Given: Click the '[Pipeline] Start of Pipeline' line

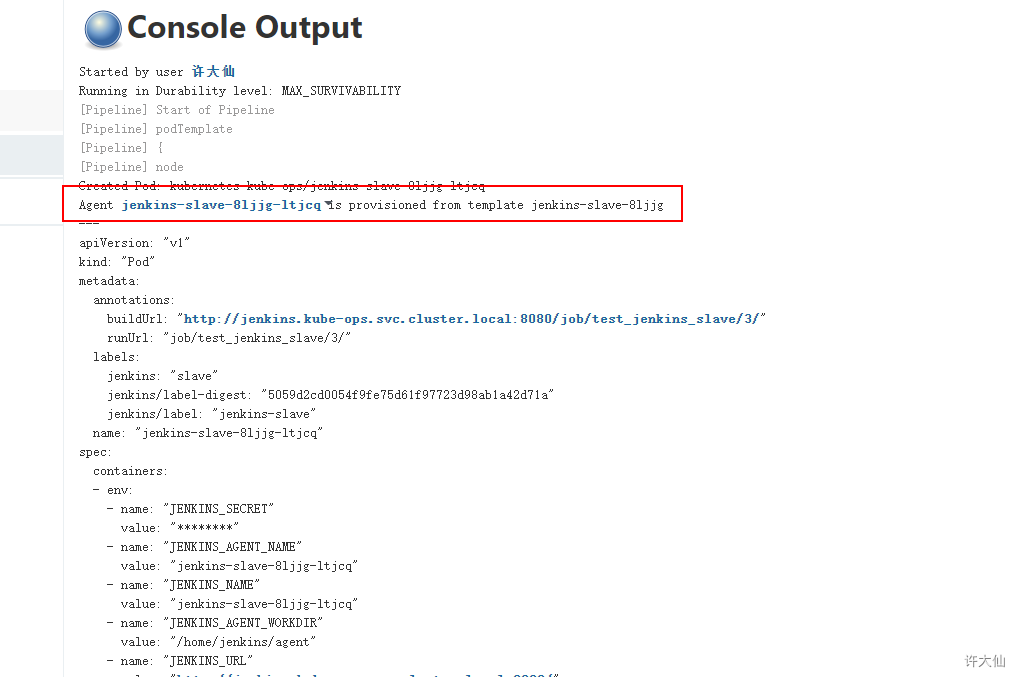Looking at the screenshot, I should [x=176, y=110].
